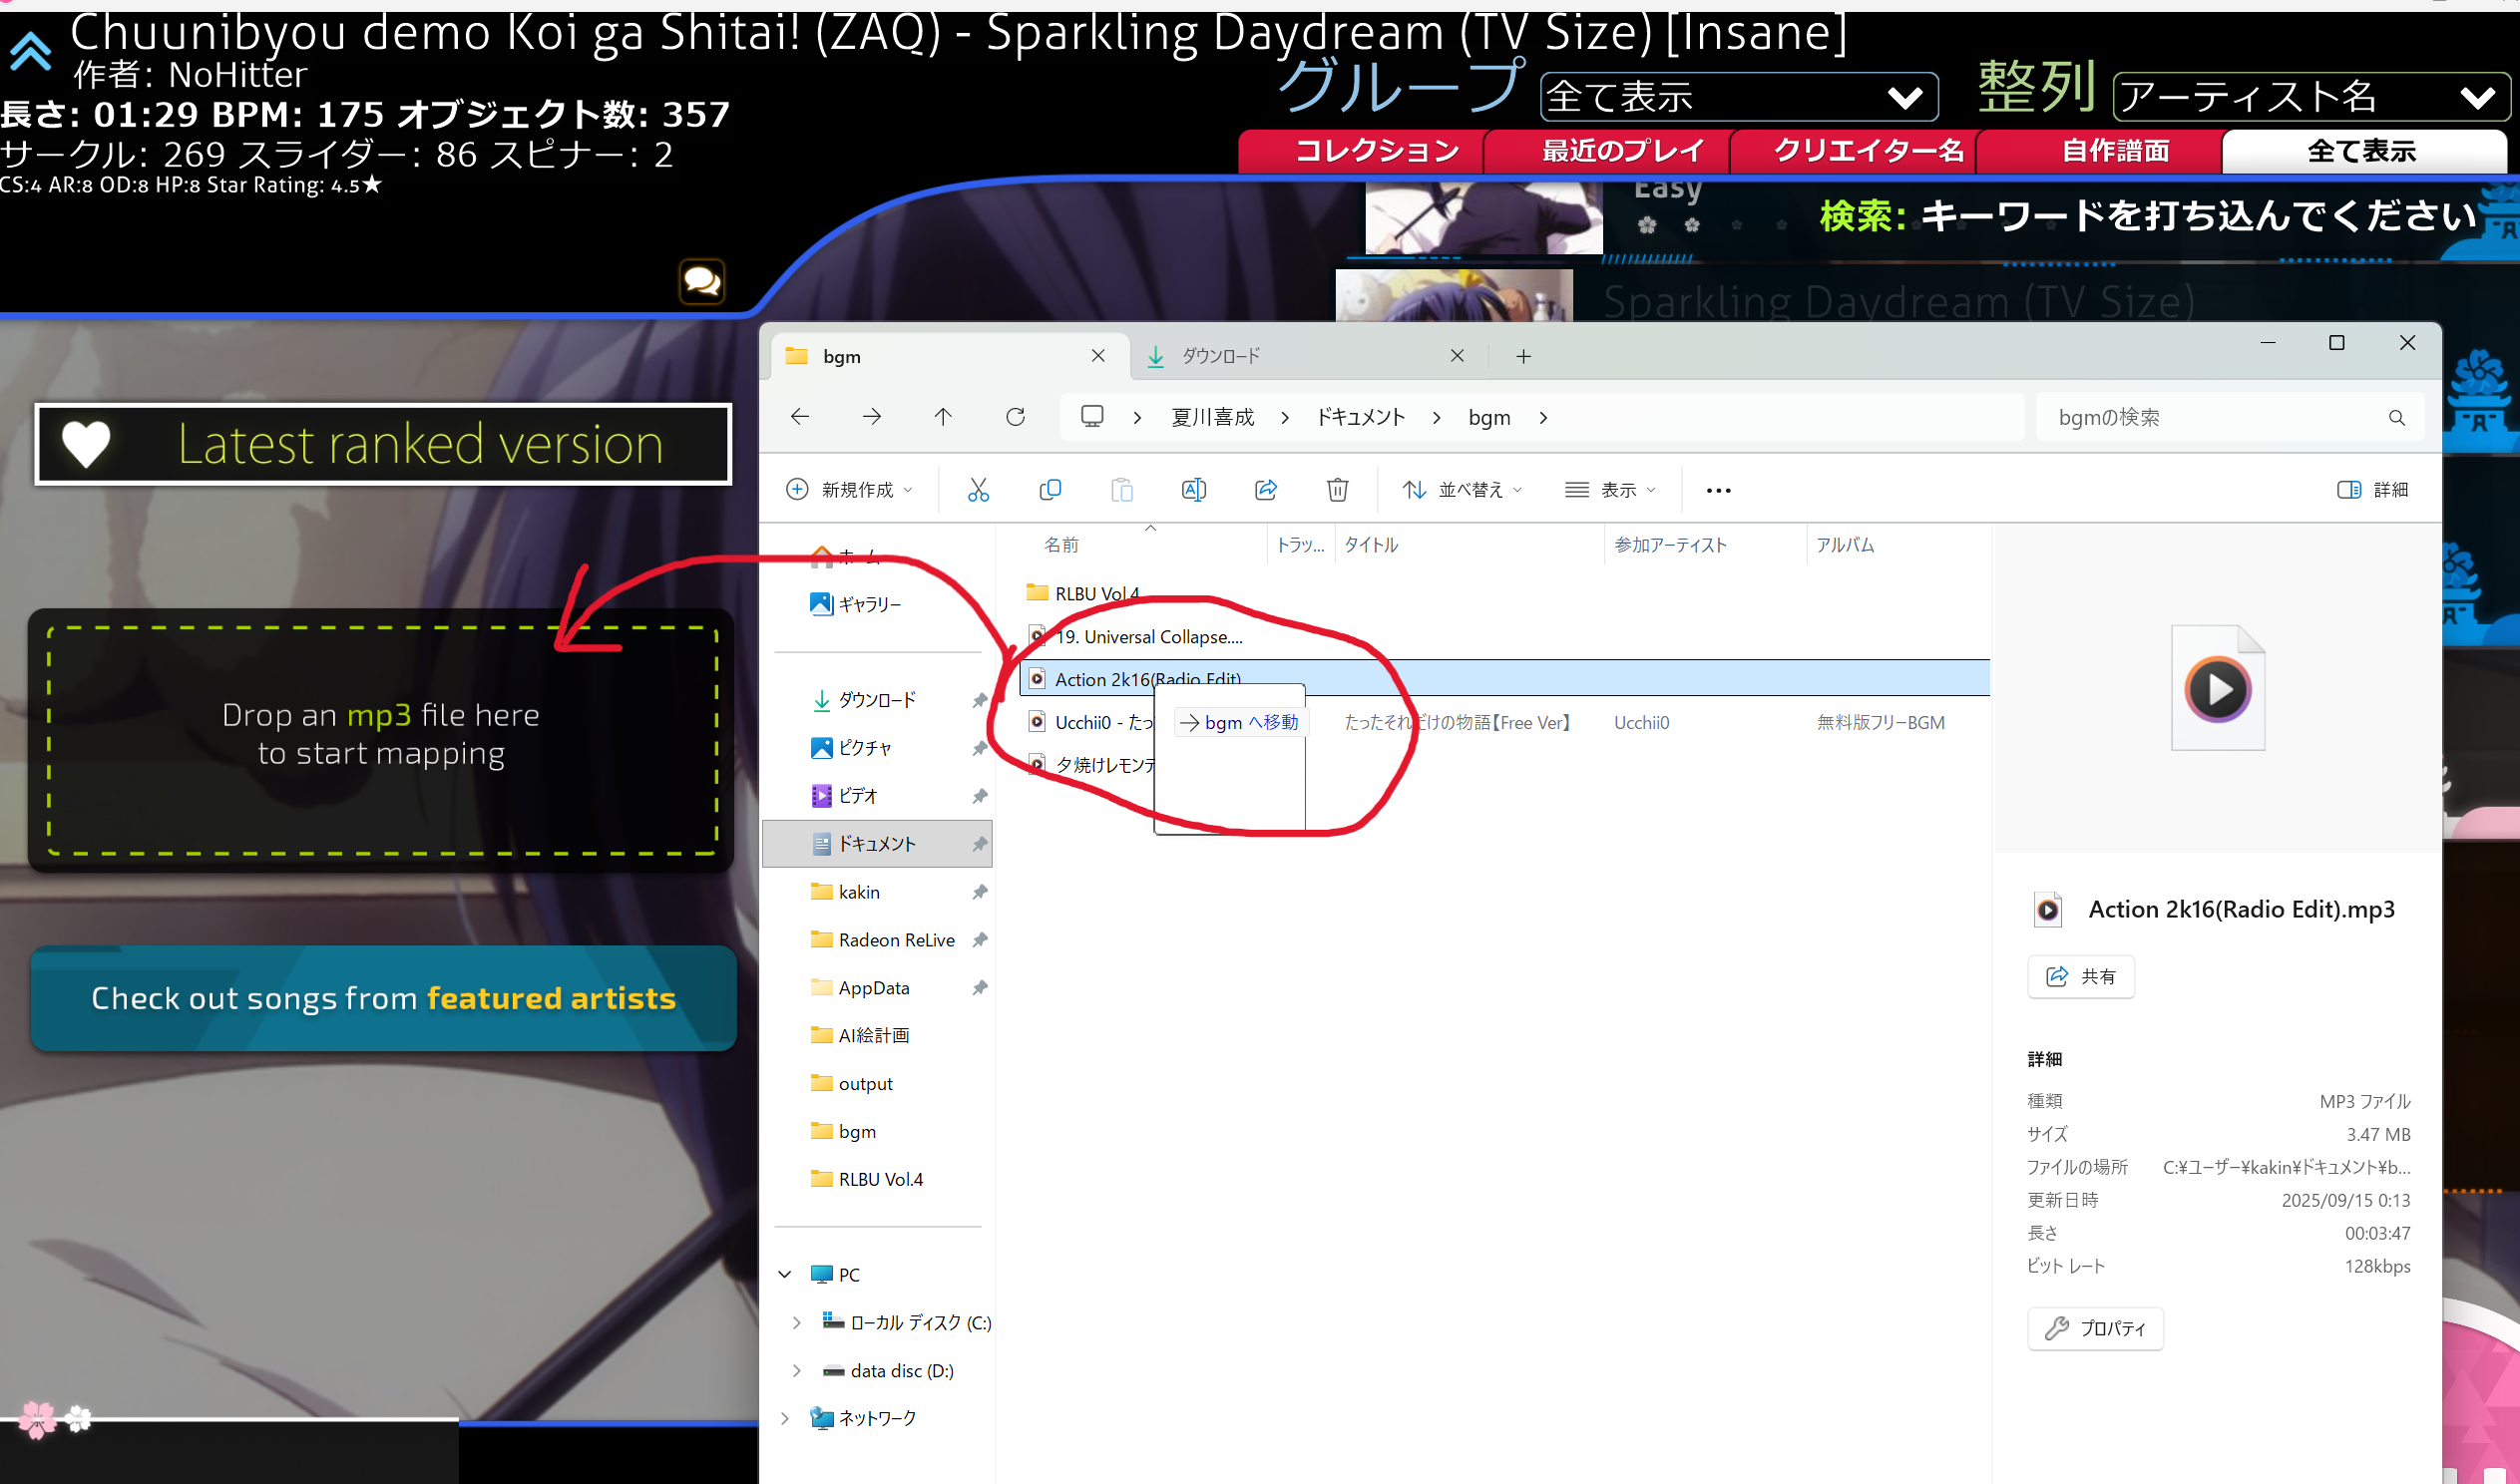The image size is (2520, 1484).
Task: Click the cut scissors icon in Explorer toolbar
Action: pyautogui.click(x=978, y=490)
